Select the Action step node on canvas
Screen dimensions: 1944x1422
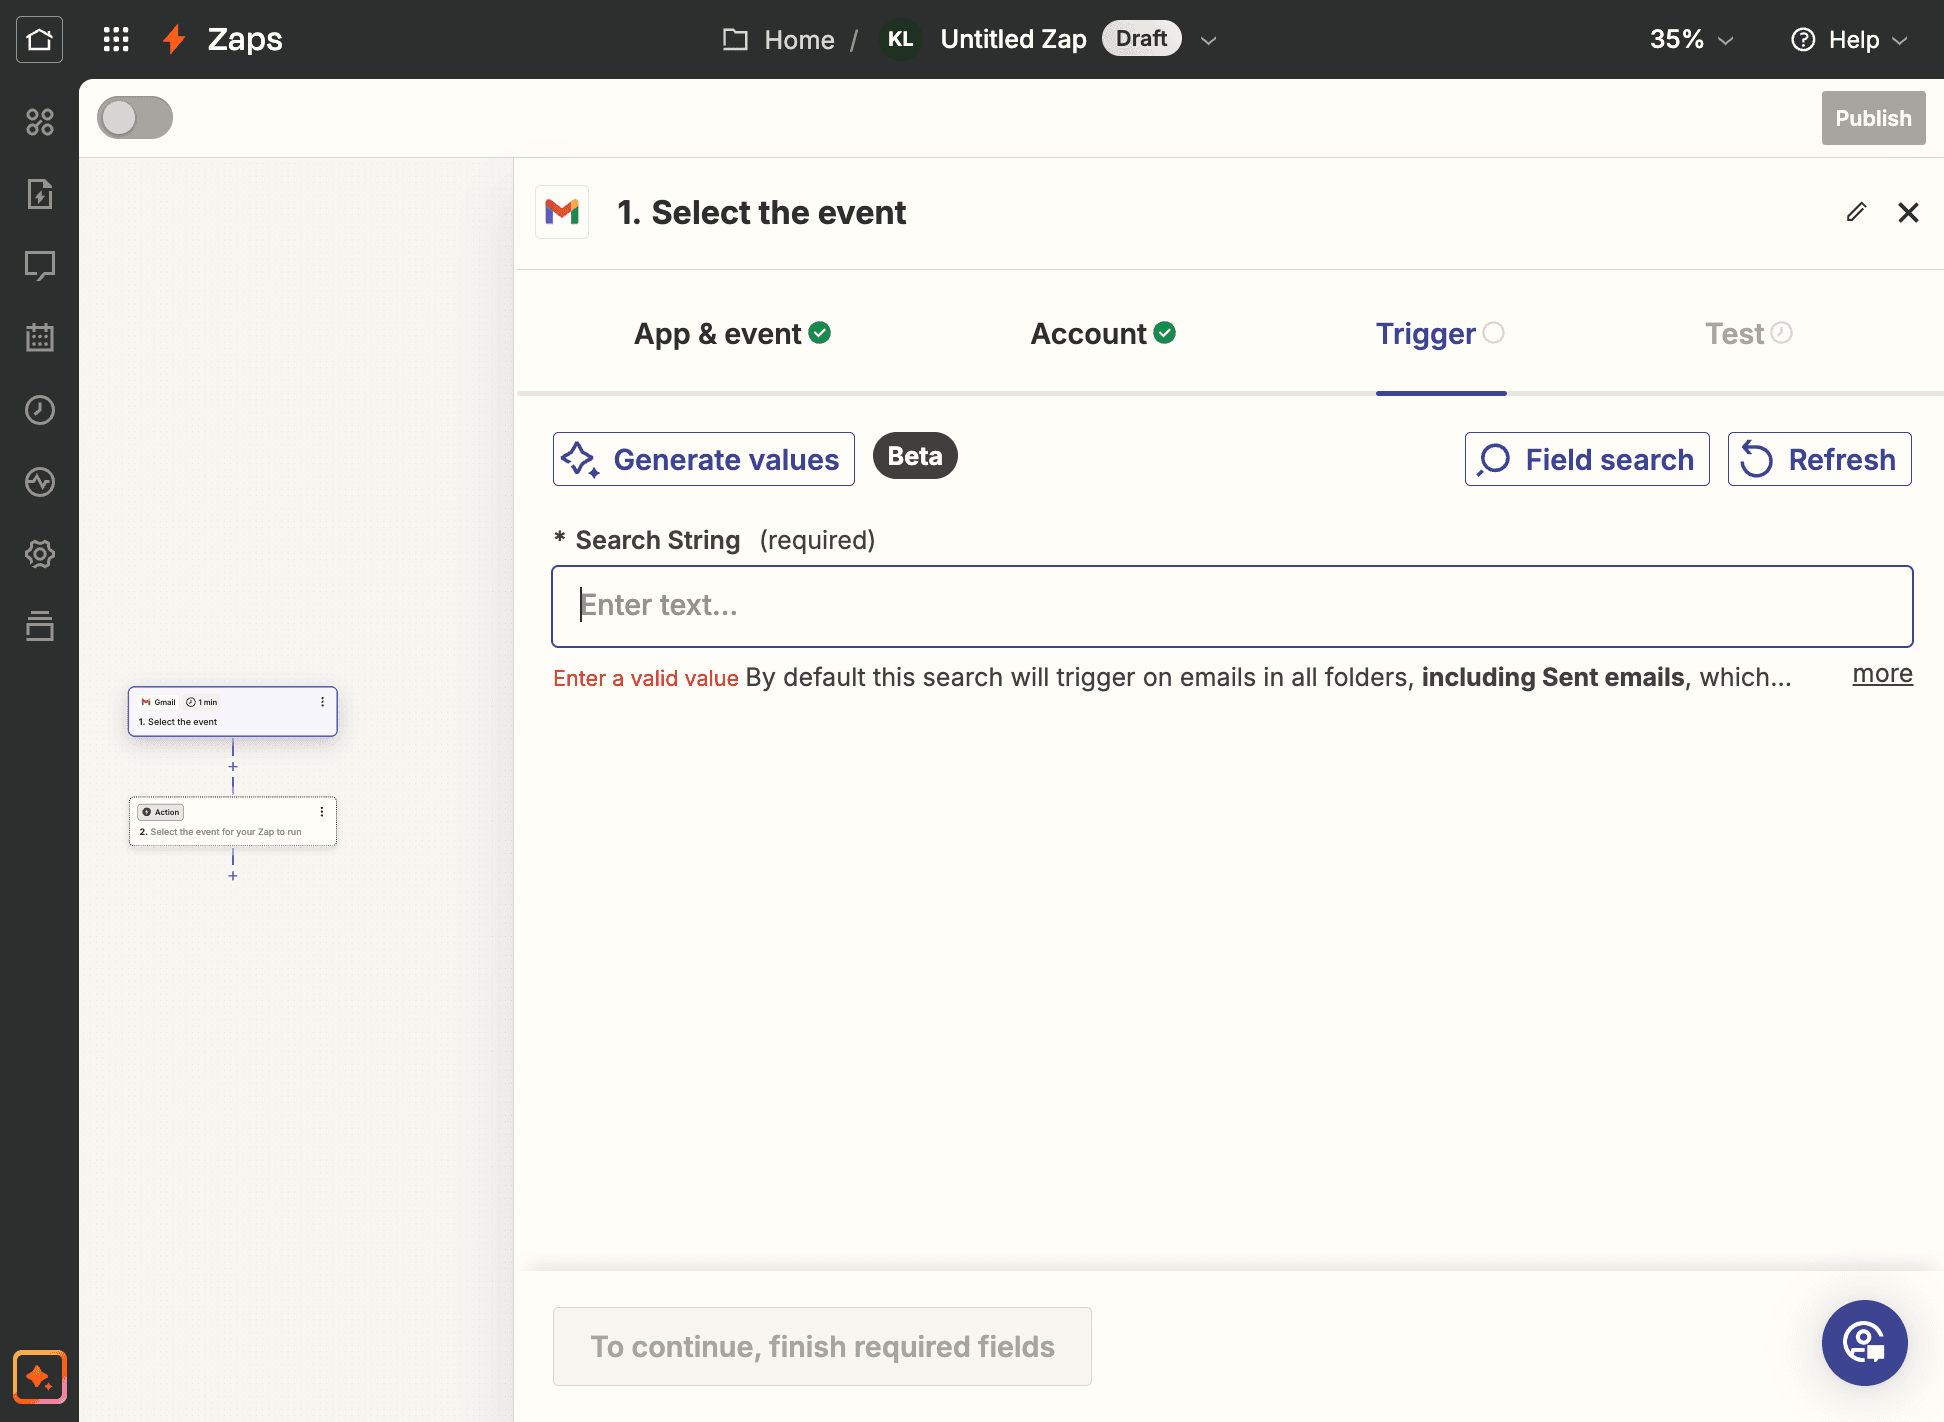pos(232,822)
